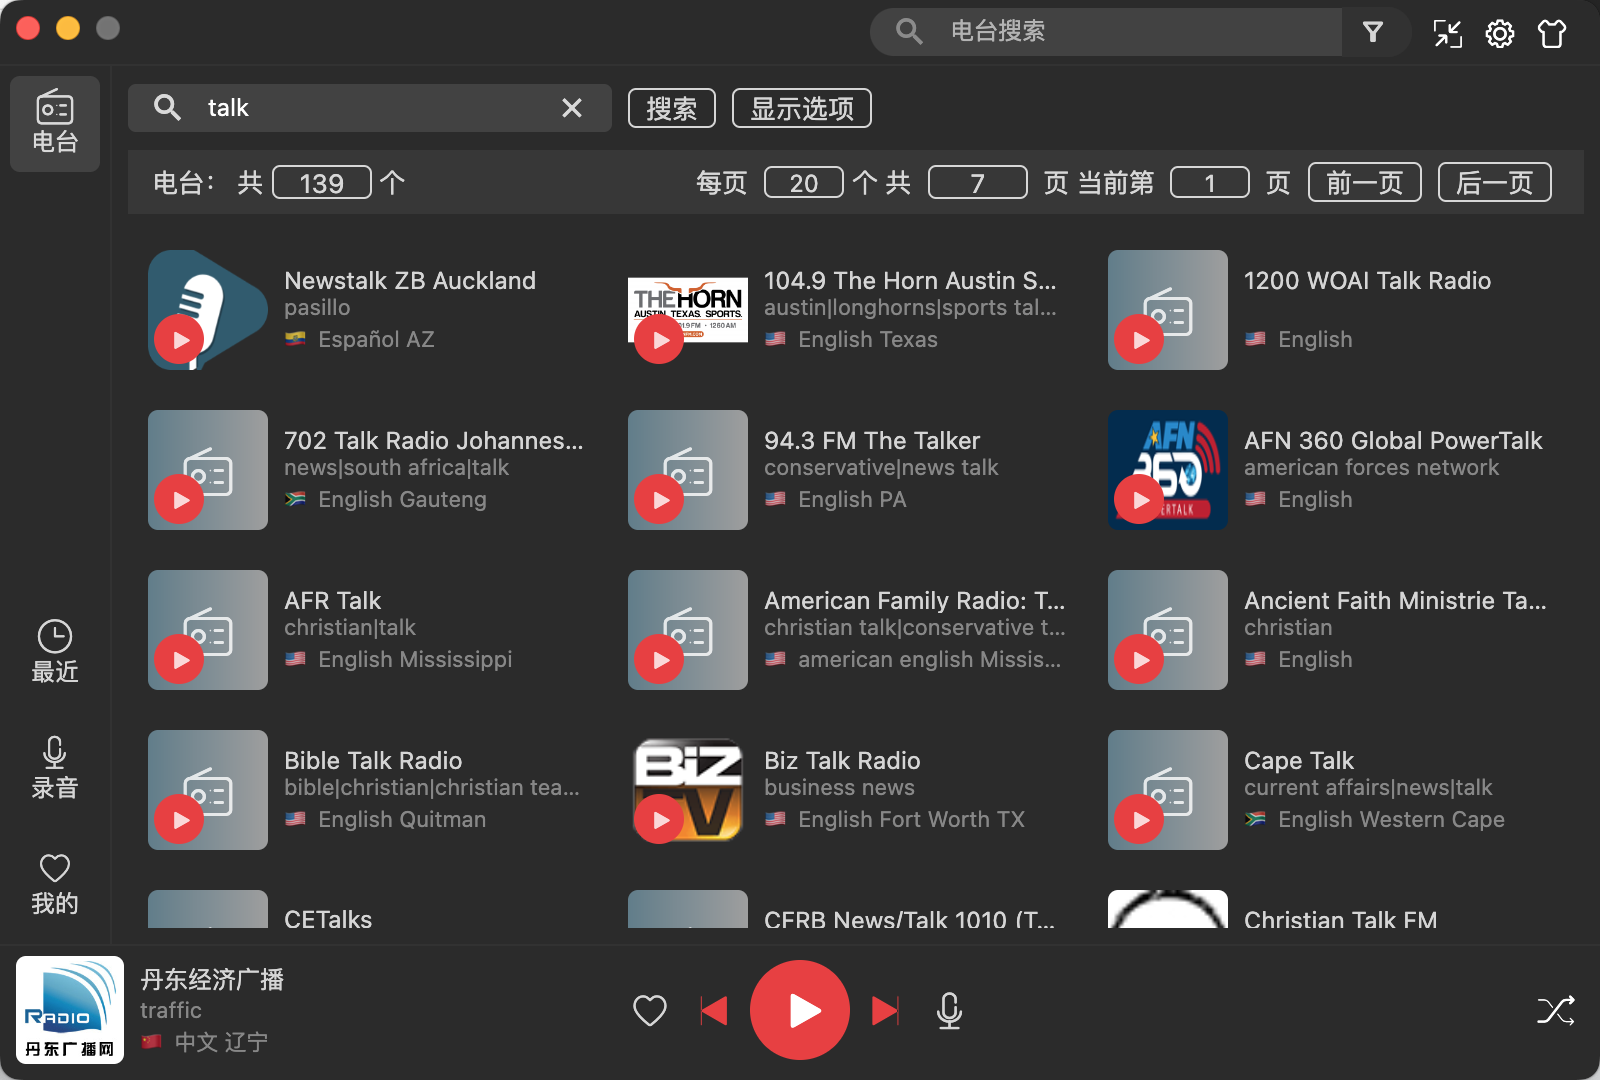Click the 丹东经济广播 now playing title
The width and height of the screenshot is (1600, 1080).
coord(212,979)
